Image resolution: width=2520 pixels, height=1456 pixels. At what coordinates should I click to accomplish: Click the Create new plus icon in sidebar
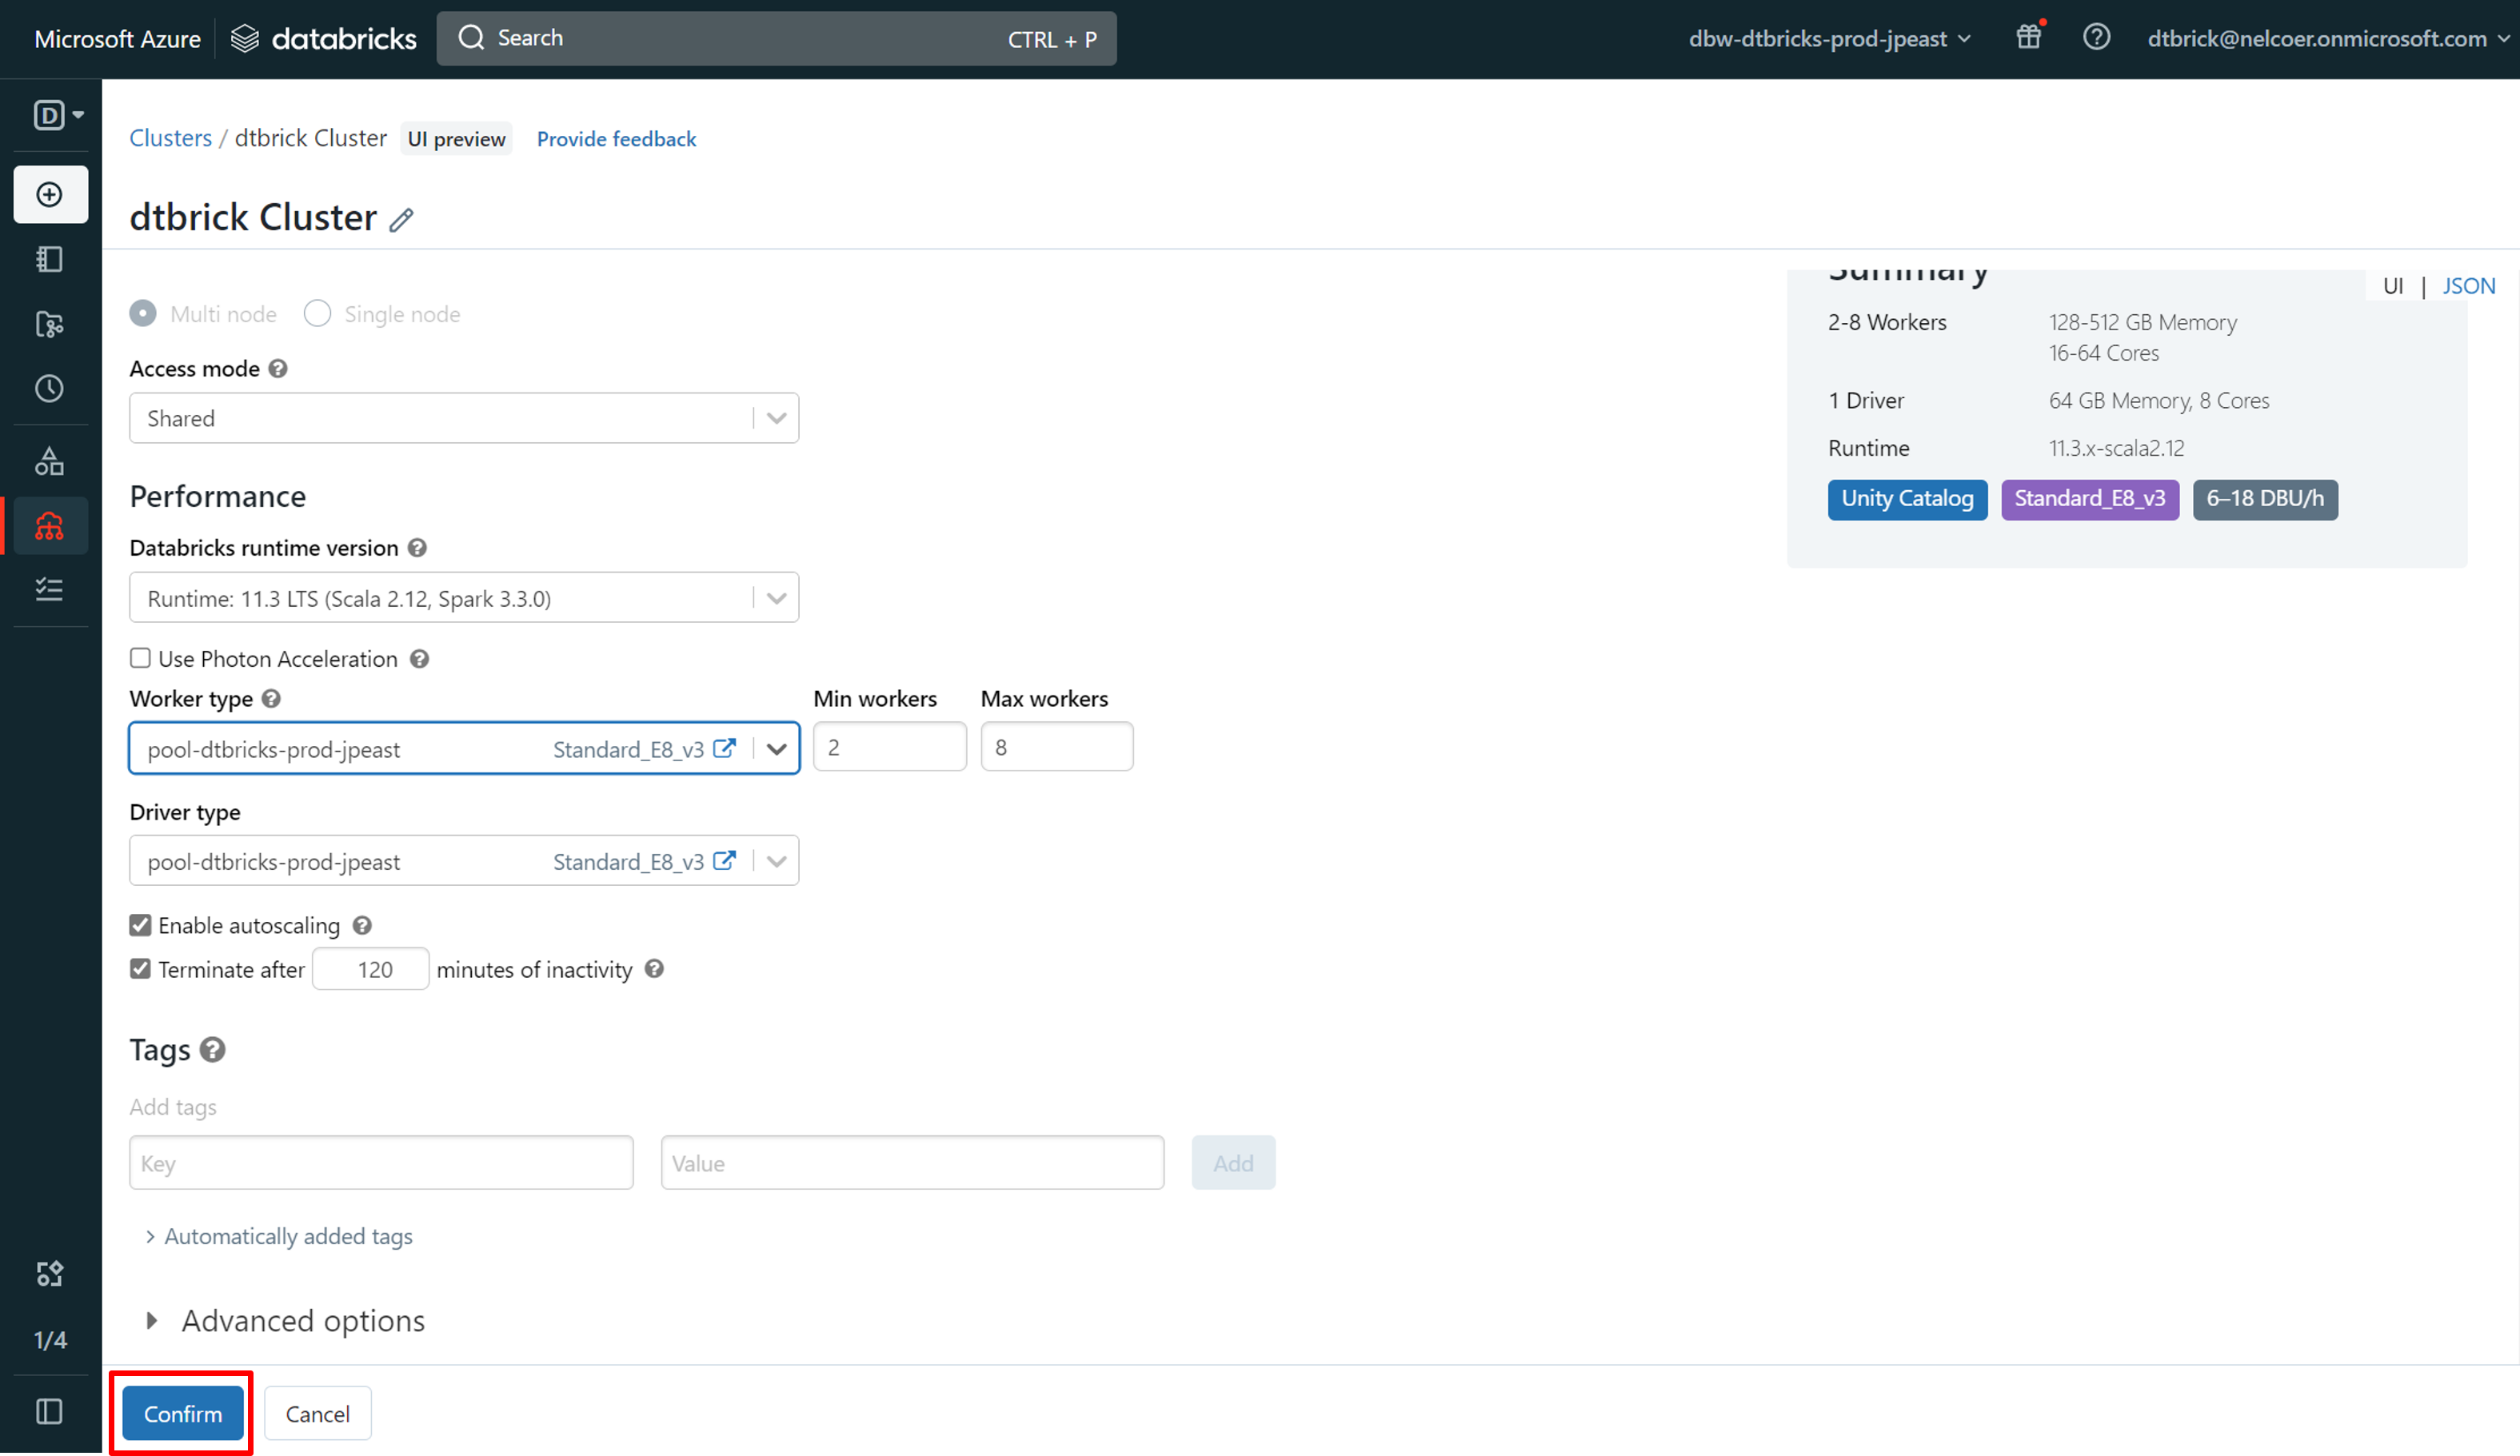pos(50,194)
